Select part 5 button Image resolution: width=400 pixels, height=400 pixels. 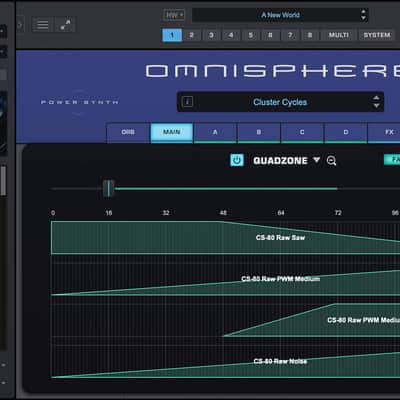tap(251, 35)
